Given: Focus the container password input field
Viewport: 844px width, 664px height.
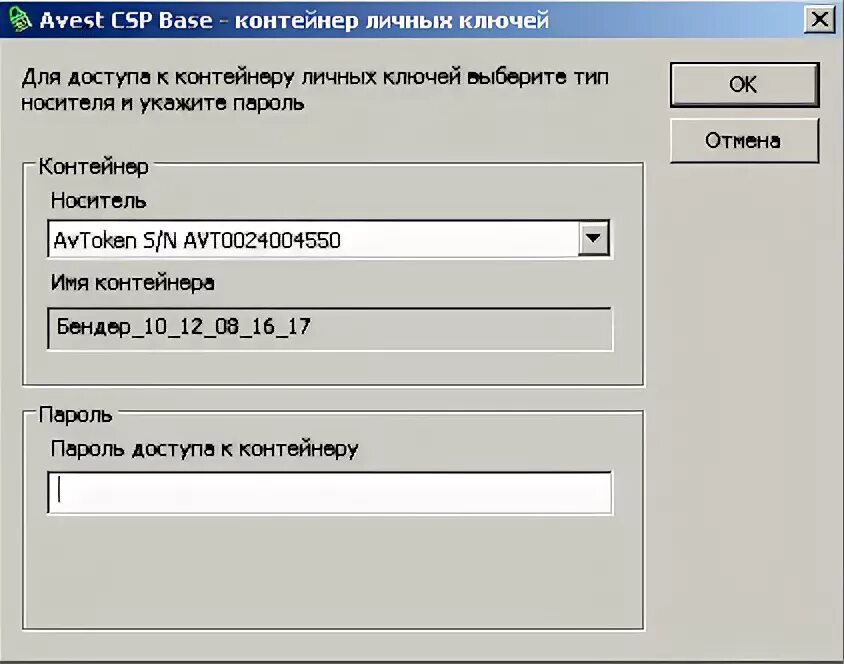Looking at the screenshot, I should click(329, 492).
